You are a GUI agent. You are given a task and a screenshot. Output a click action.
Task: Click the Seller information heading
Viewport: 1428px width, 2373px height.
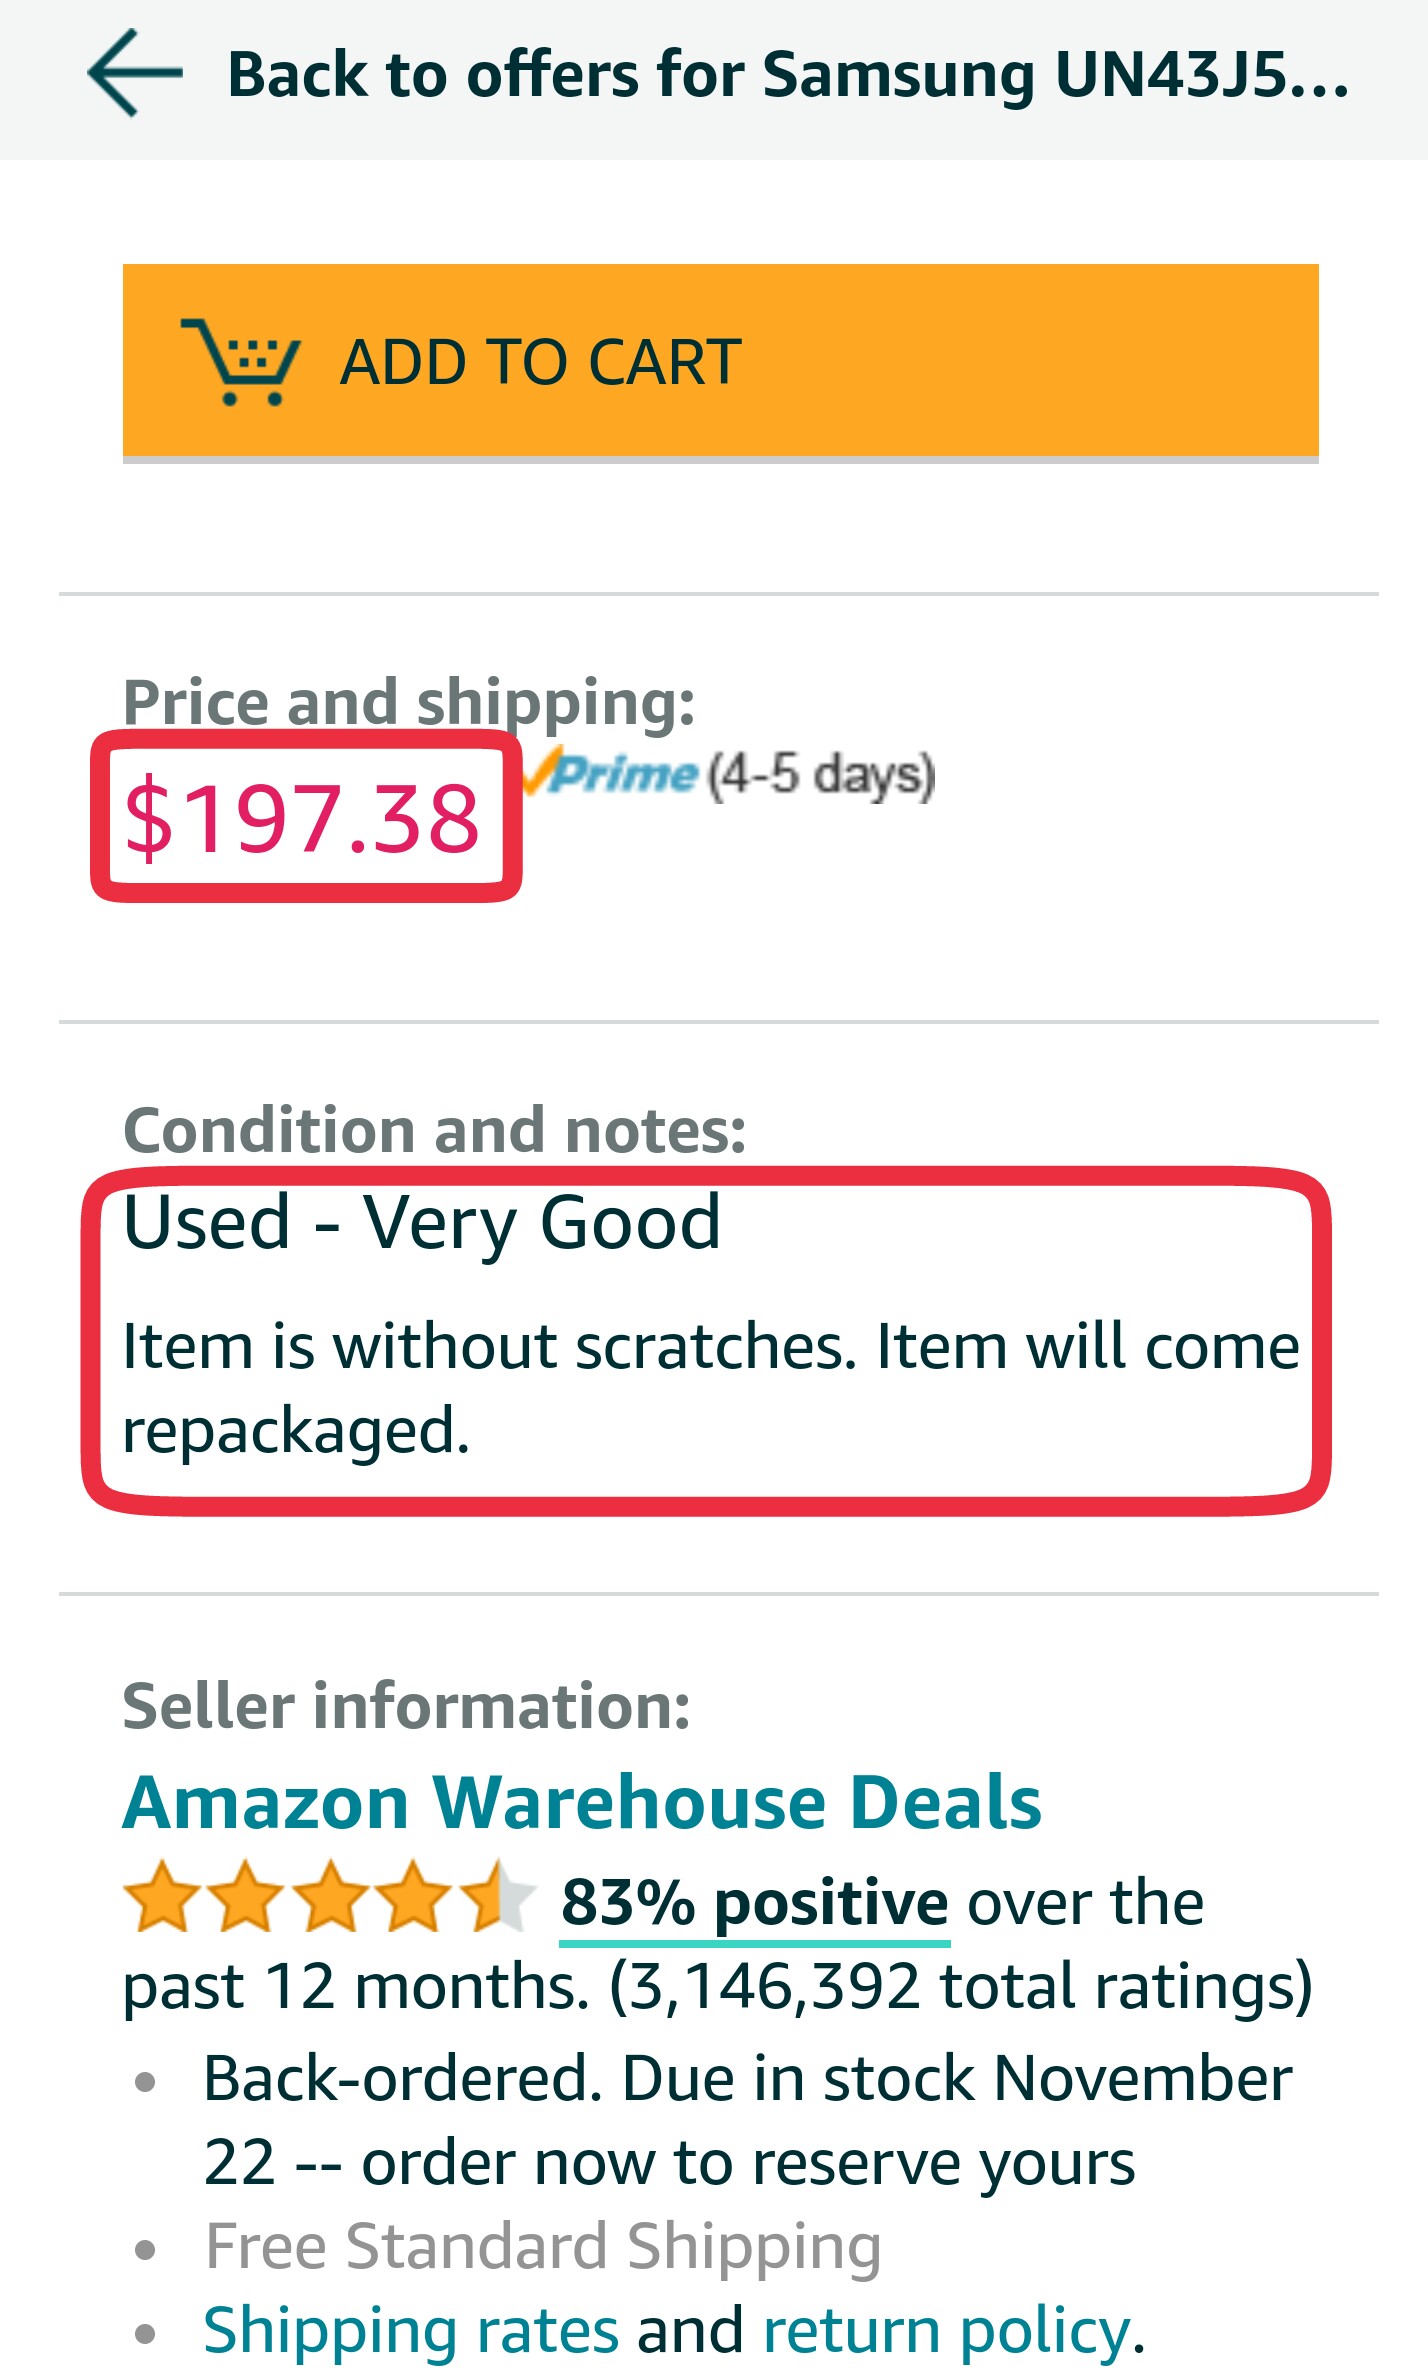pyautogui.click(x=406, y=1705)
